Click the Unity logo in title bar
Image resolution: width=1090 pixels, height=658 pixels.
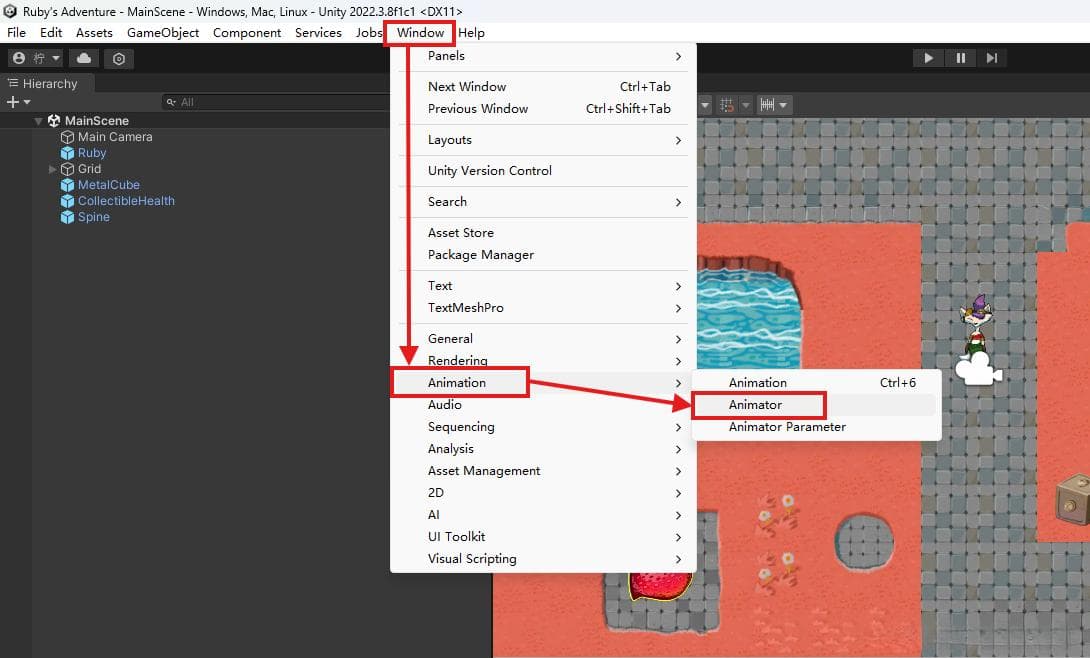(10, 11)
